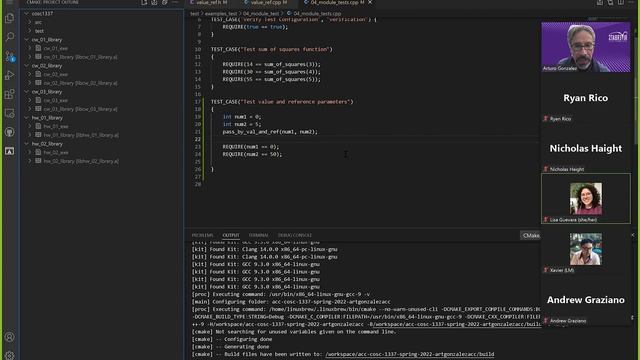Click third CMake Project Outline header action icon
The height and width of the screenshot is (360, 640).
click(164, 2)
